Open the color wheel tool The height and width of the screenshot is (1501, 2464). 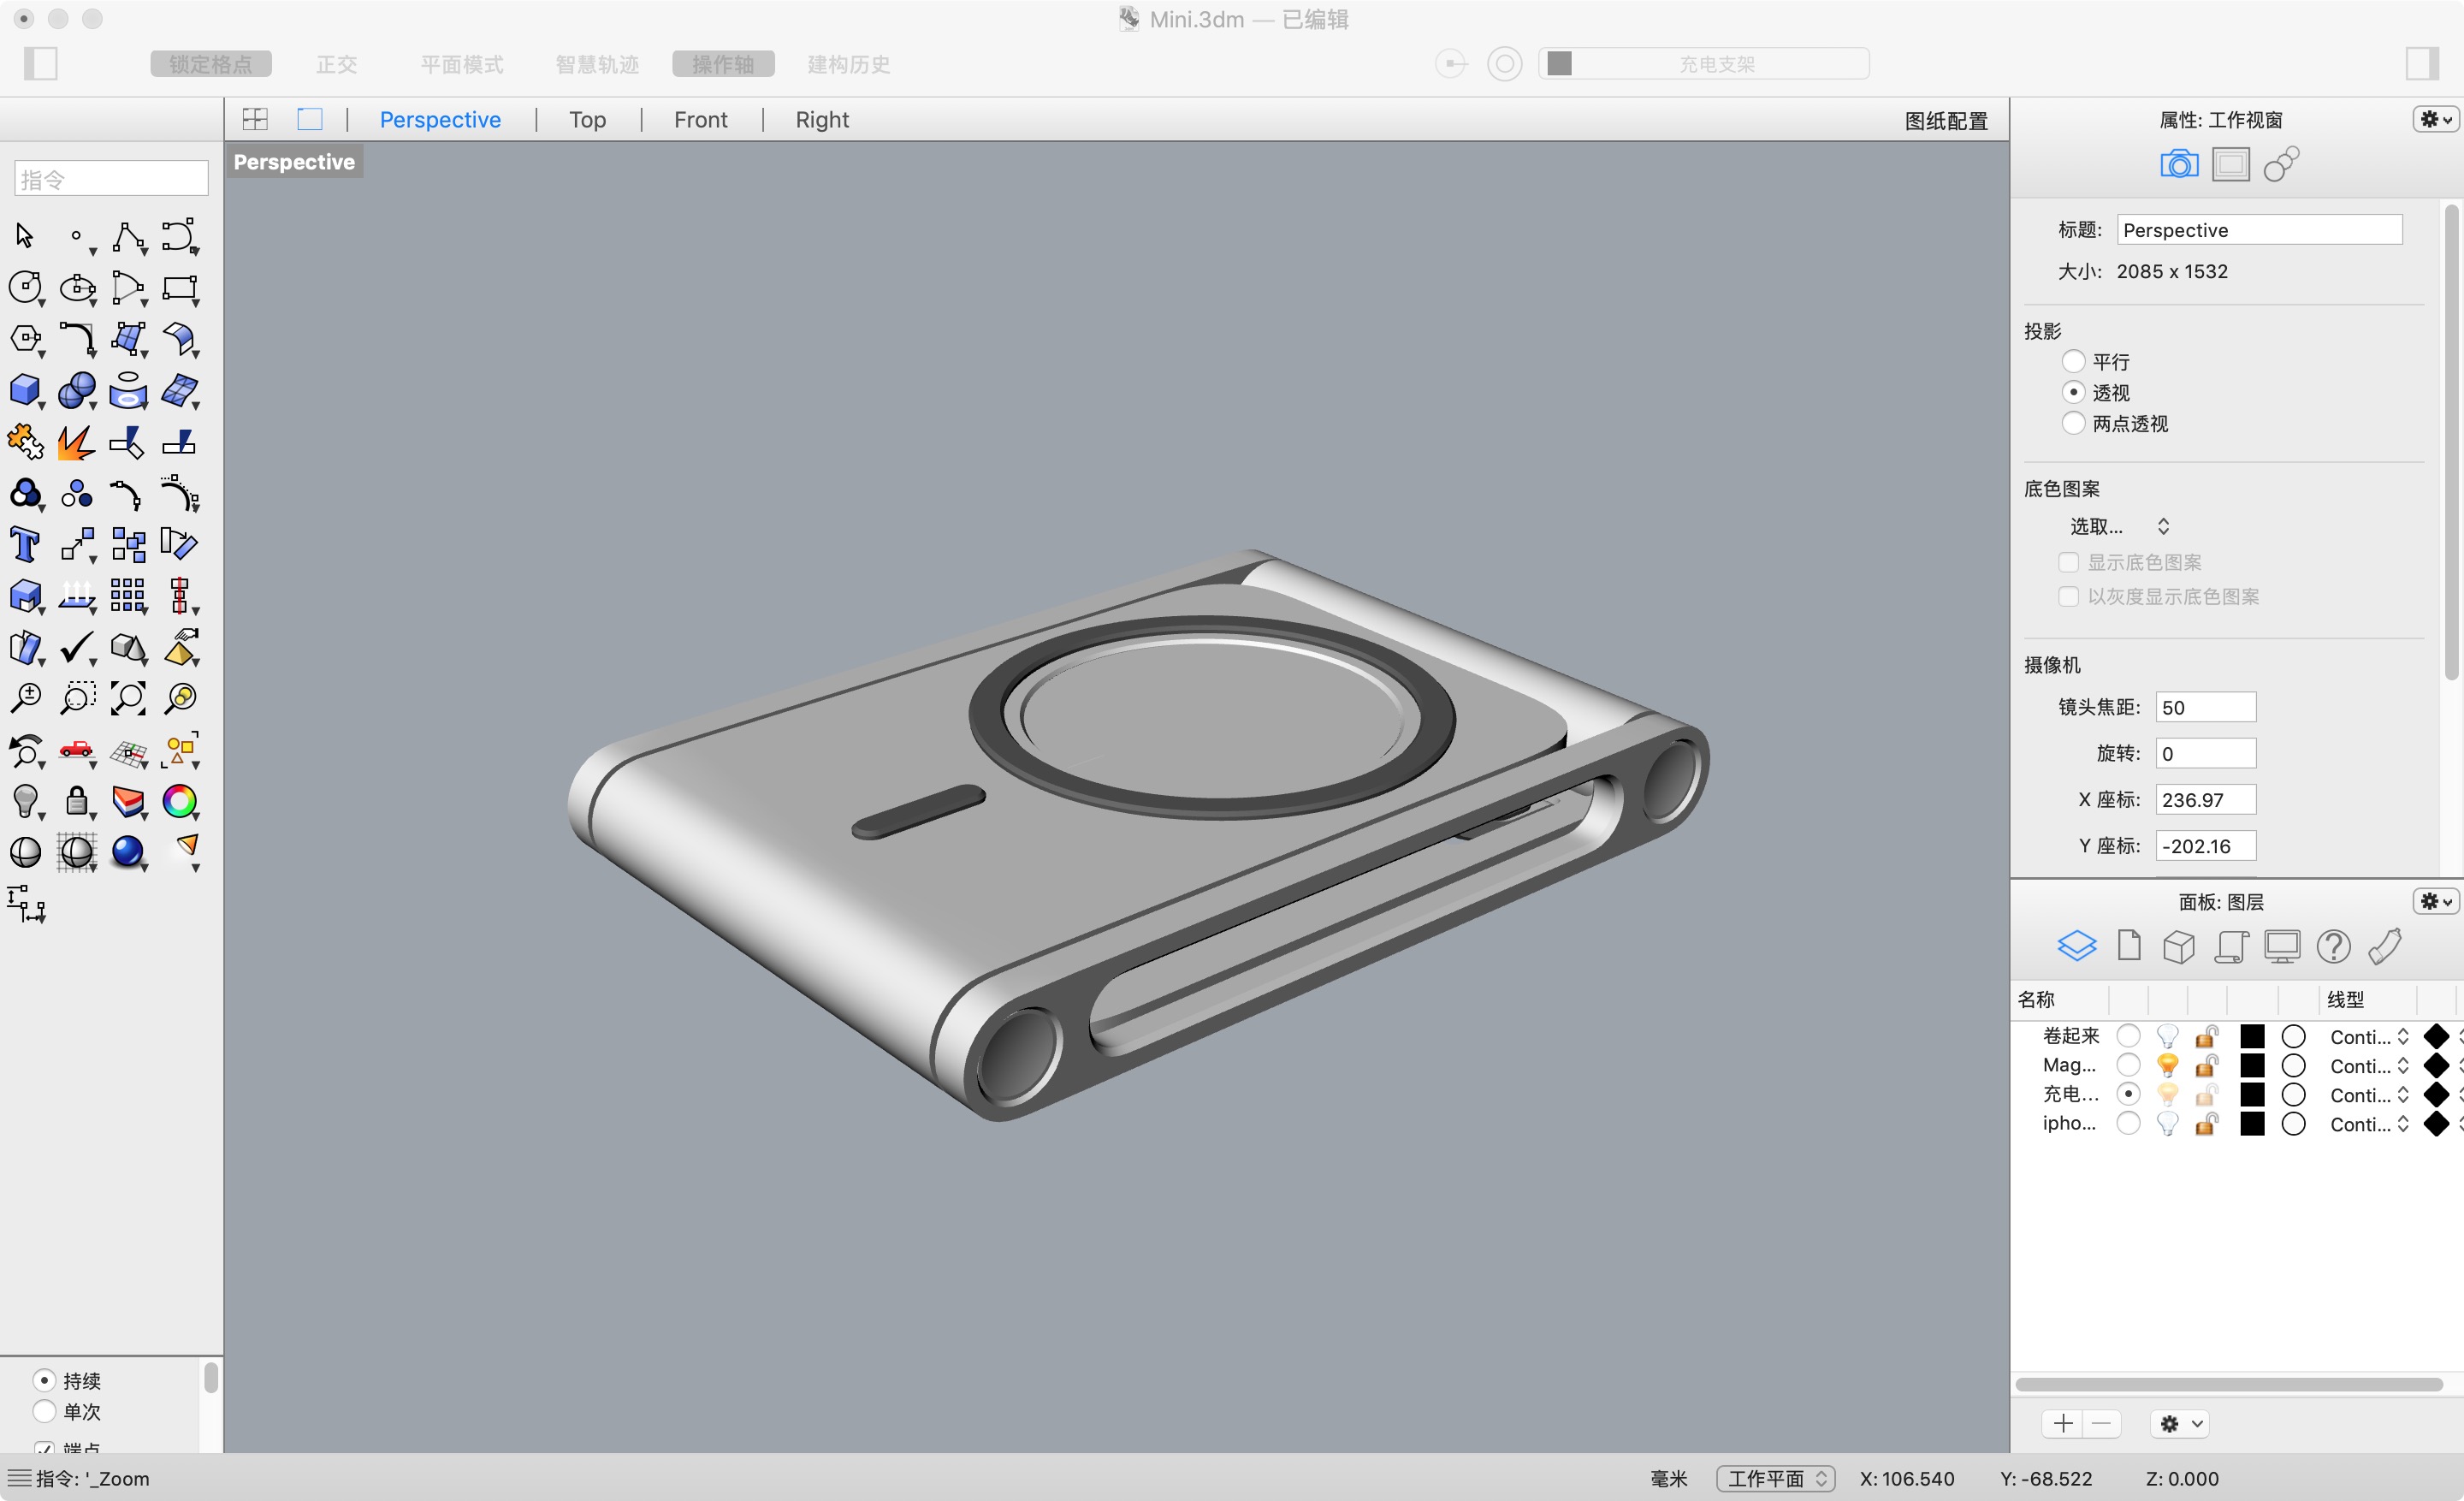(x=180, y=801)
